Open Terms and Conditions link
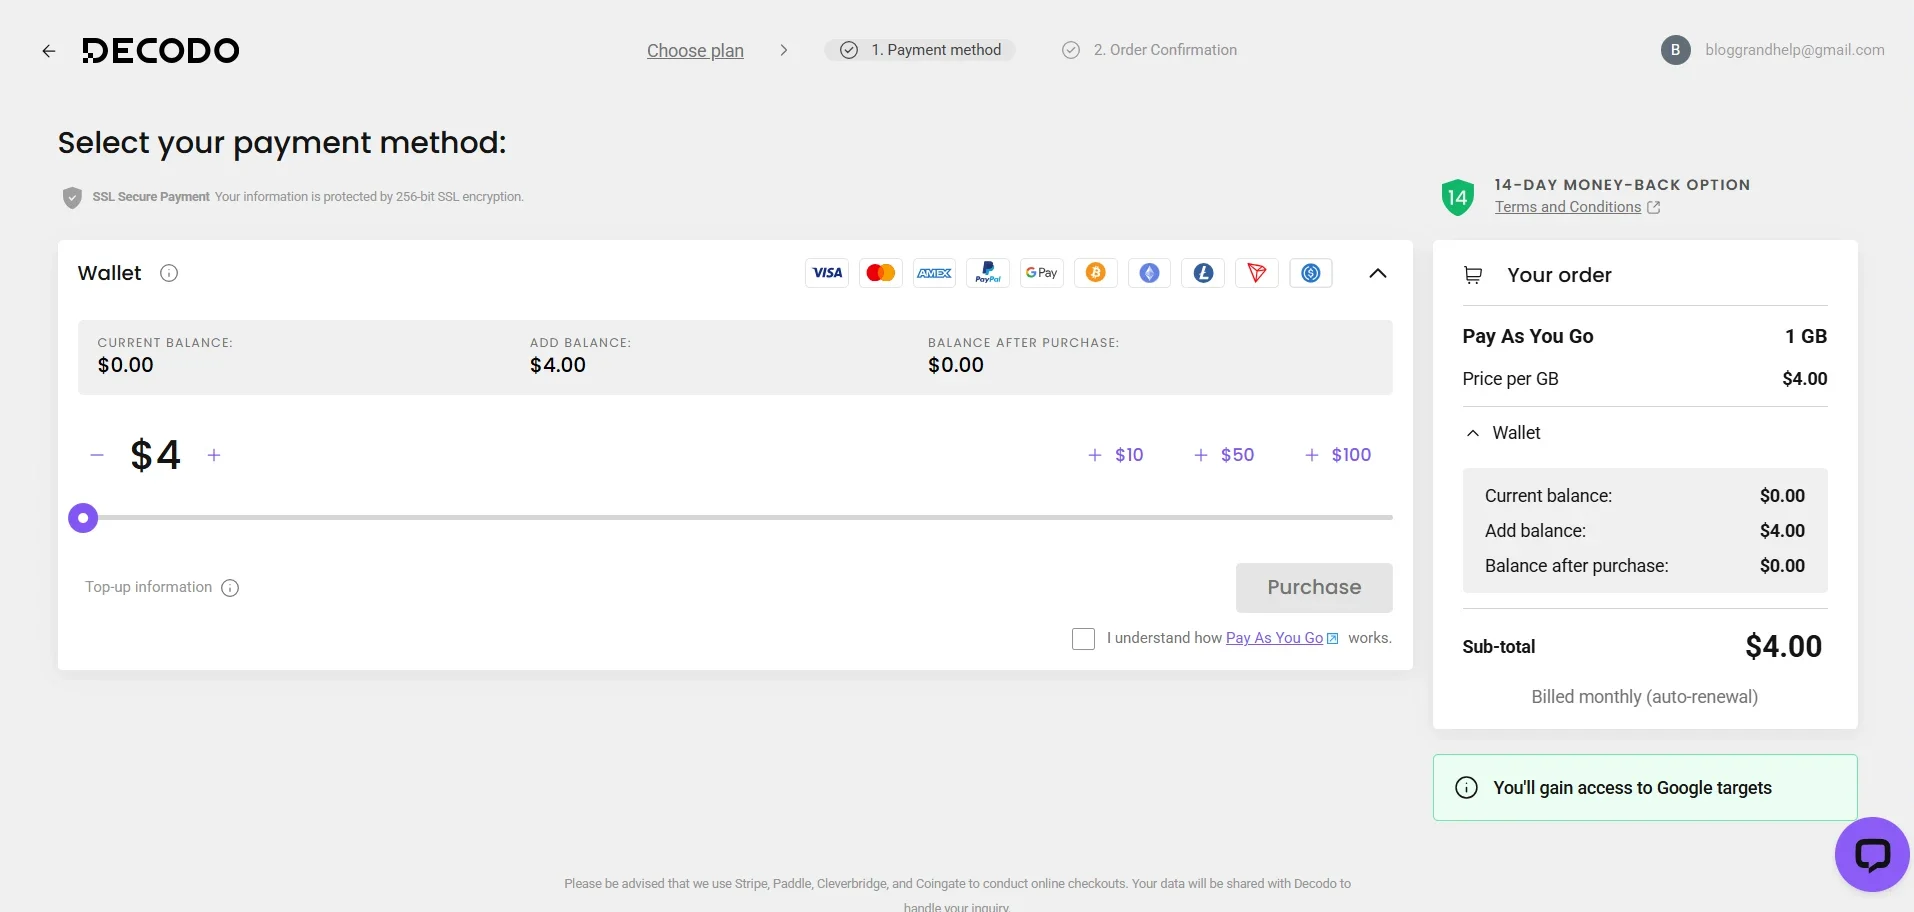 point(1568,207)
